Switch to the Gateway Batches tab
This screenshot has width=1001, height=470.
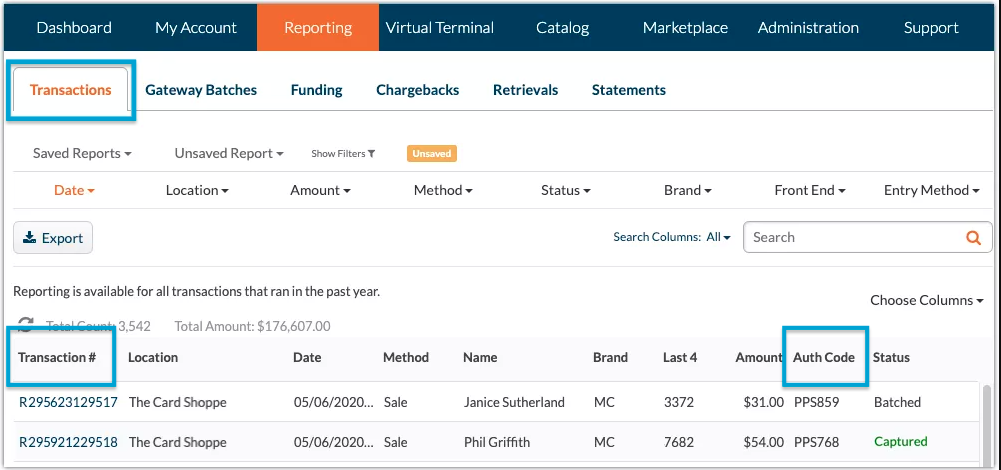click(x=201, y=90)
